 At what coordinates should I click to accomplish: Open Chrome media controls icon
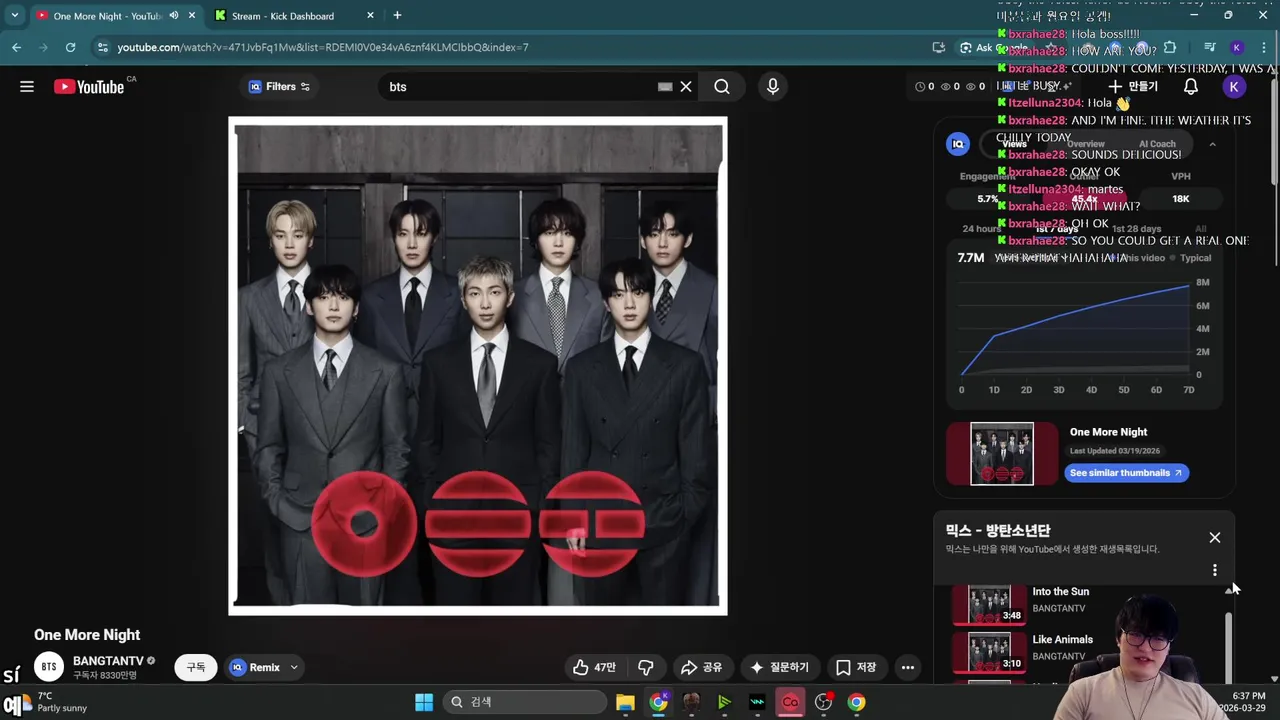coord(1209,47)
